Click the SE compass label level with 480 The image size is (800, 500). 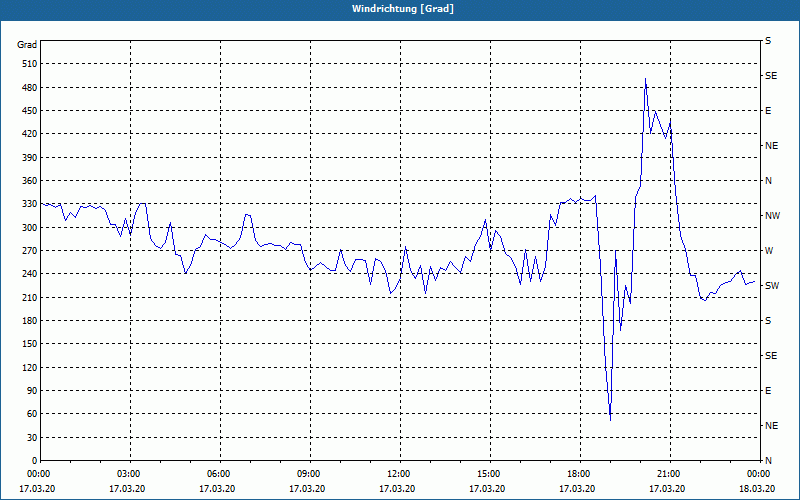click(771, 76)
